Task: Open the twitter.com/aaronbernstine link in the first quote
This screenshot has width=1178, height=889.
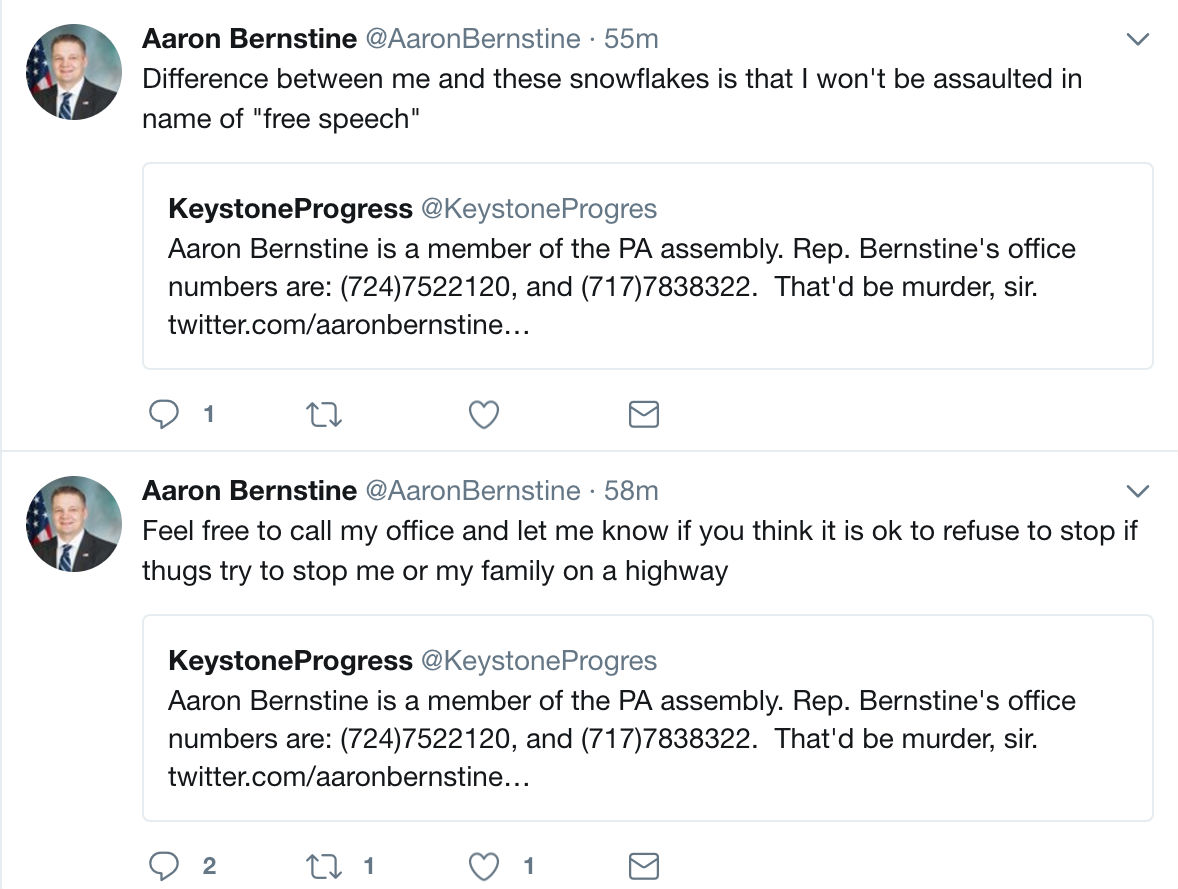Action: tap(349, 325)
